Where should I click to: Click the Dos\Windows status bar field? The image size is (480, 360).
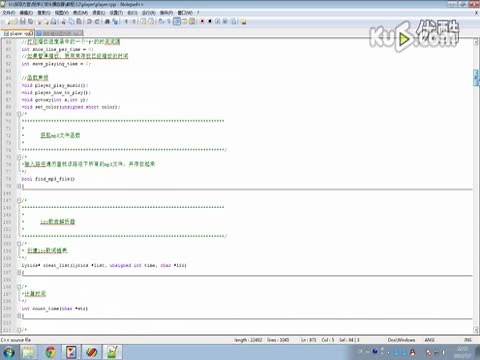click(x=401, y=340)
